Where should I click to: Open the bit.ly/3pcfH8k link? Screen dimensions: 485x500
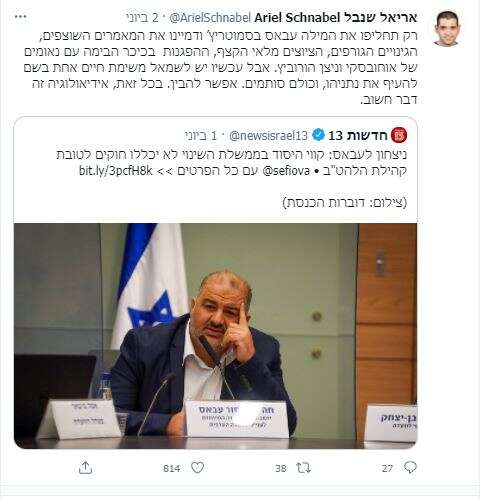tap(116, 171)
